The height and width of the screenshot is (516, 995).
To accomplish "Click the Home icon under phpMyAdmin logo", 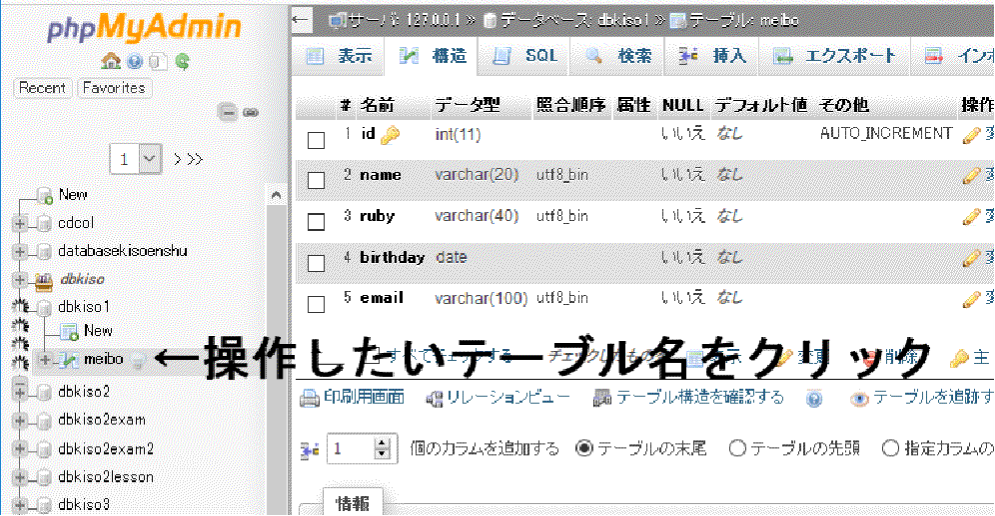I will click(x=110, y=62).
